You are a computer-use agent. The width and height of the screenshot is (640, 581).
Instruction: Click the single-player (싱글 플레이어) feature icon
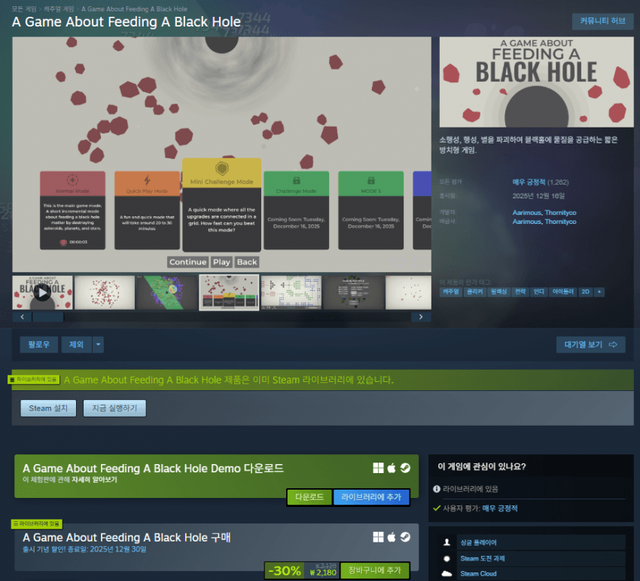[x=445, y=542]
